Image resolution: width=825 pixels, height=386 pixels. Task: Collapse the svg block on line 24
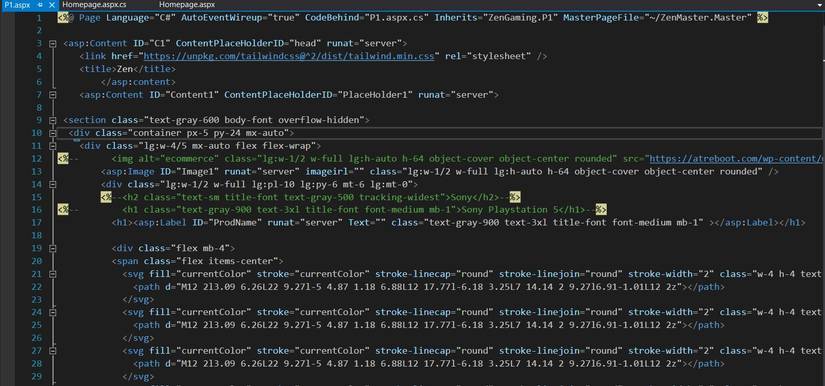(x=53, y=313)
